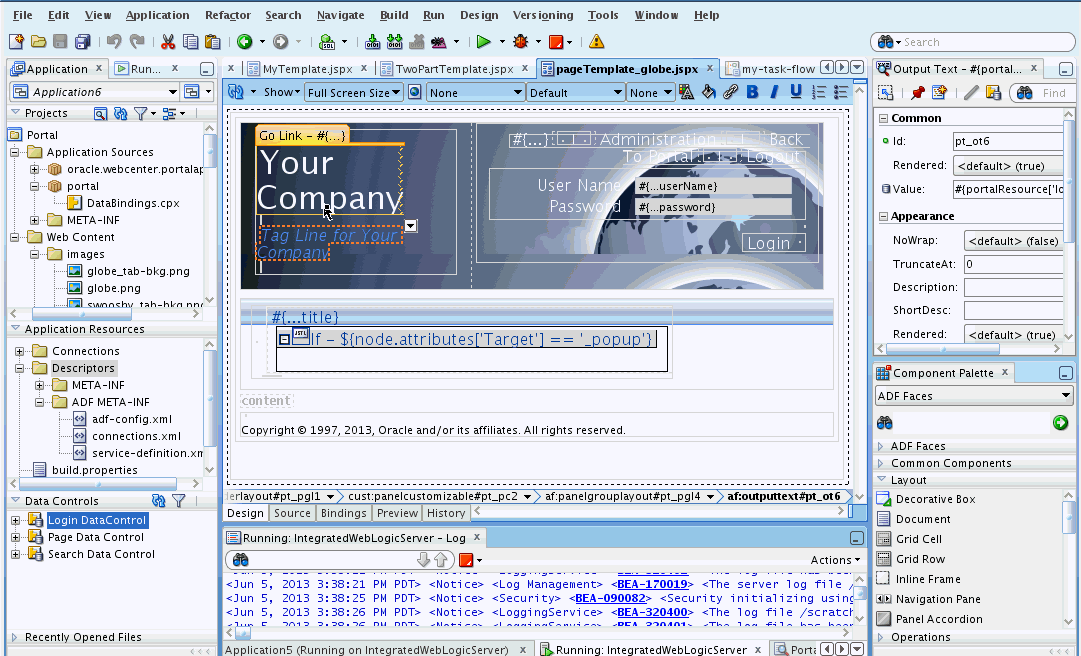Click the Debug ladybug icon
1081x656 pixels.
pyautogui.click(x=521, y=42)
